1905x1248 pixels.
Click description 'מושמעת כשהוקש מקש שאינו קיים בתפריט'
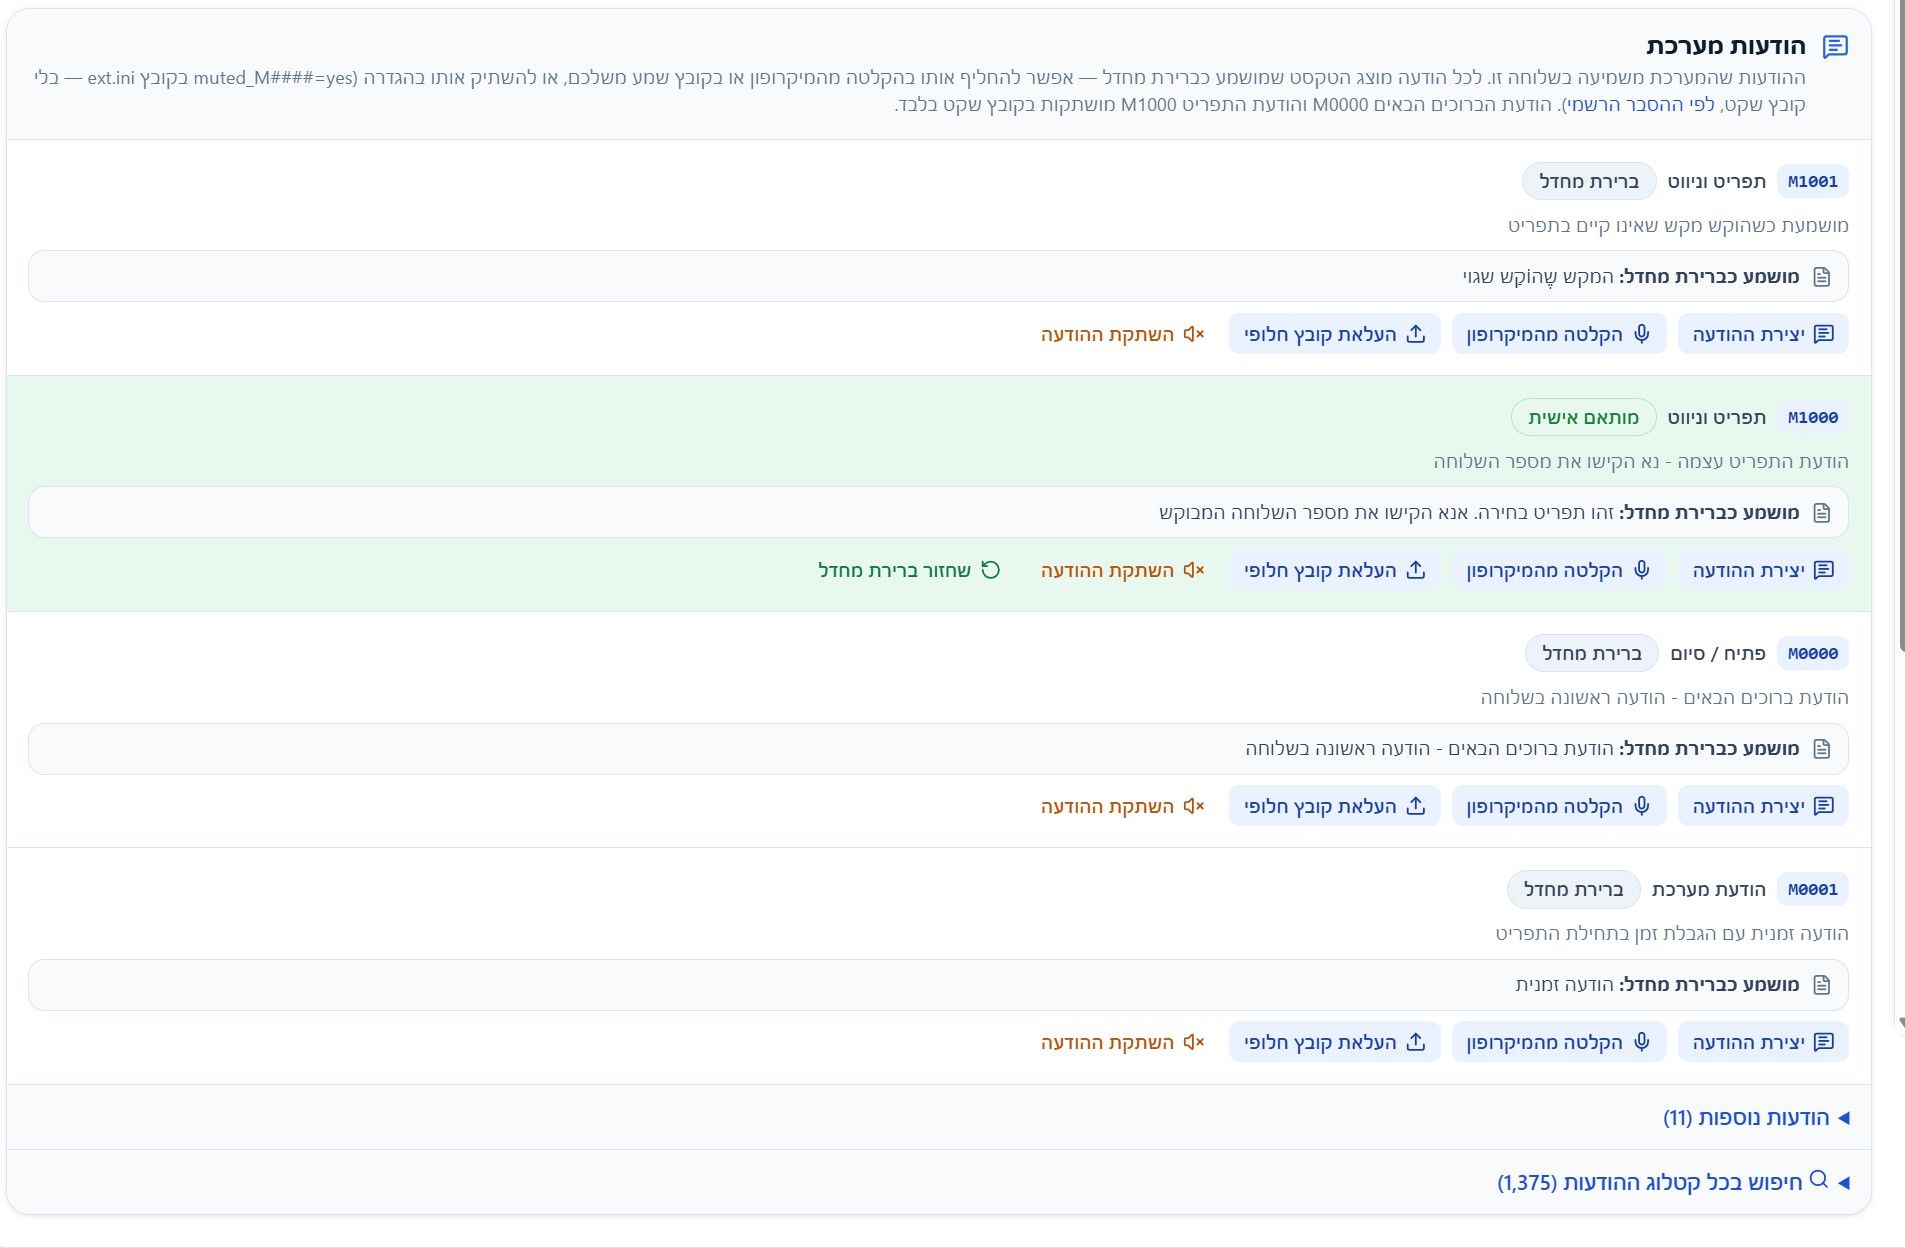coord(1678,226)
